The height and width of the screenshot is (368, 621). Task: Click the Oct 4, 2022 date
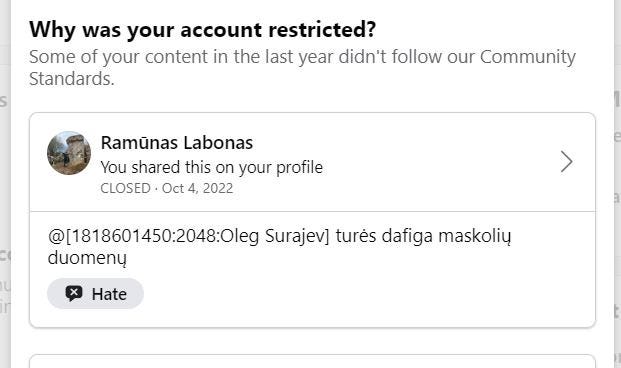pyautogui.click(x=198, y=188)
